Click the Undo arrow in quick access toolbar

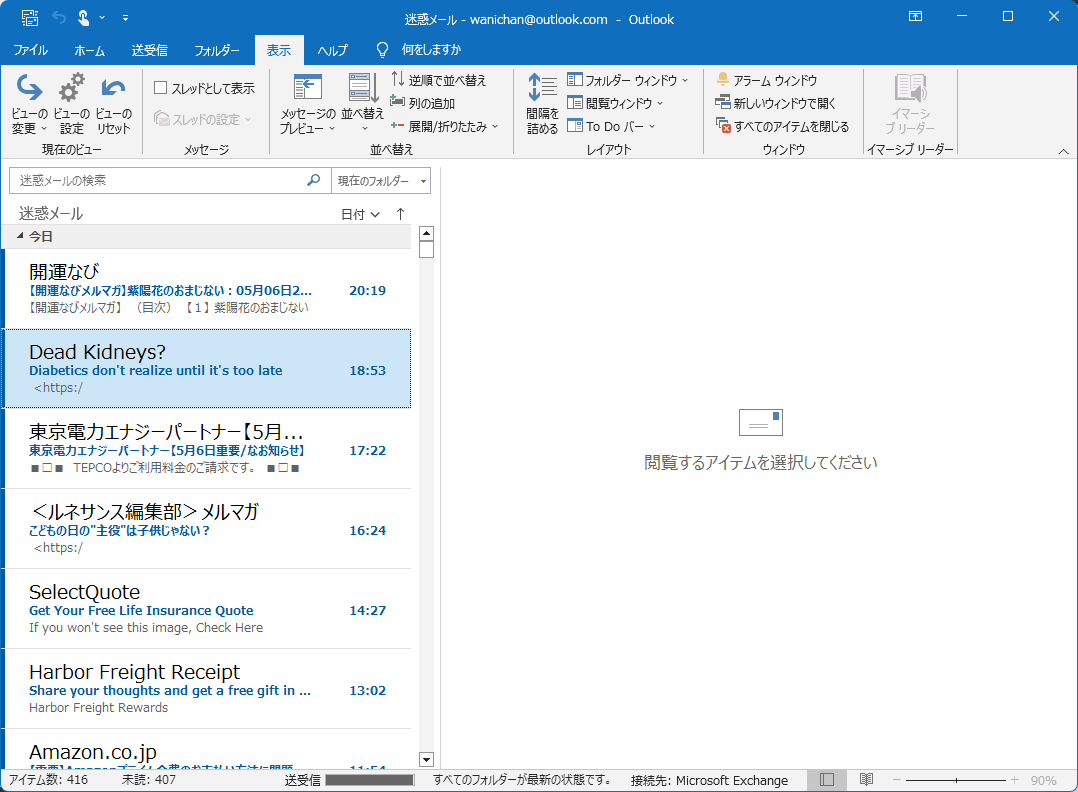point(59,18)
